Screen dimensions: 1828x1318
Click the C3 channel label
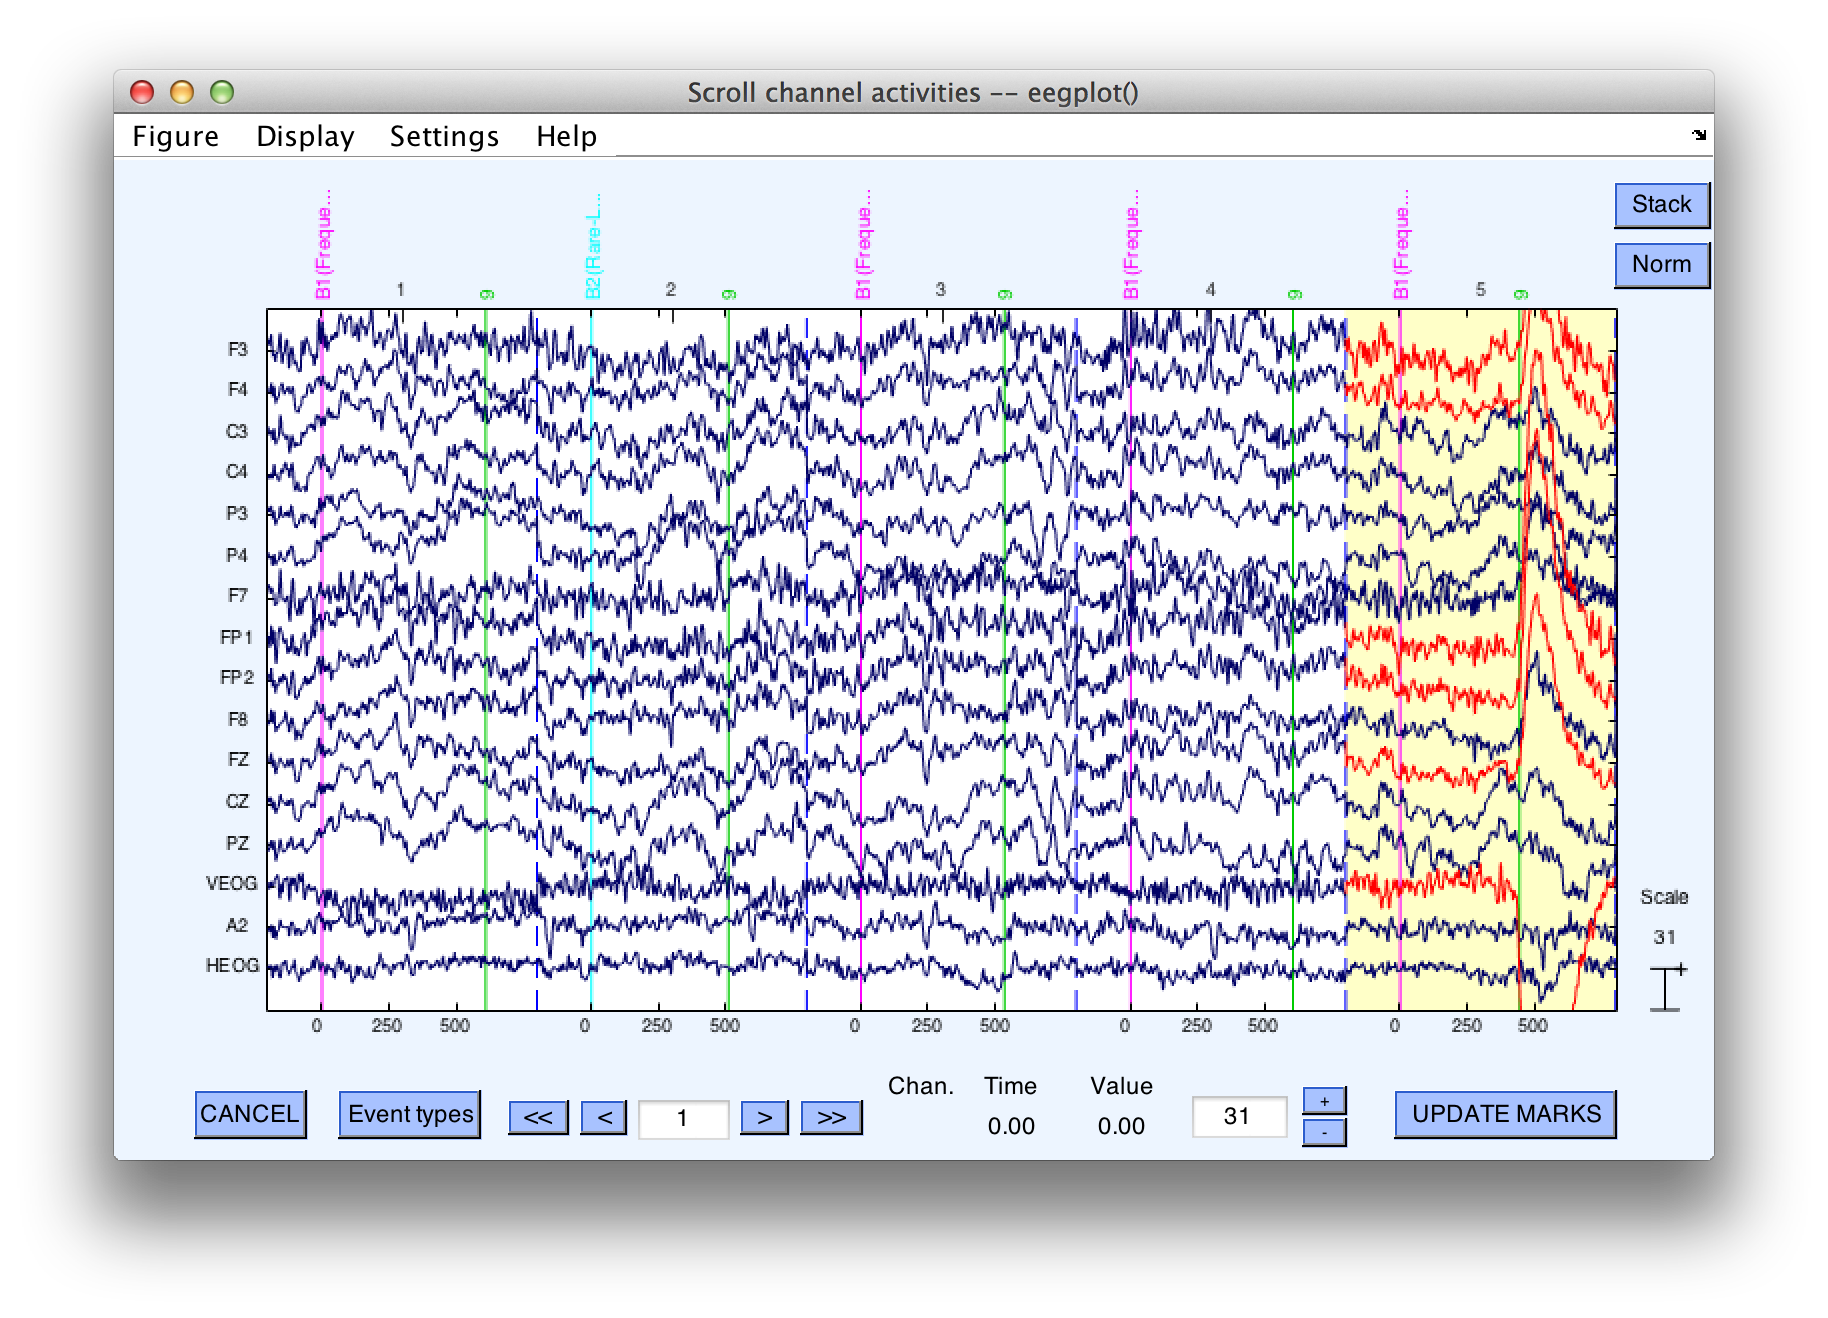click(x=236, y=431)
